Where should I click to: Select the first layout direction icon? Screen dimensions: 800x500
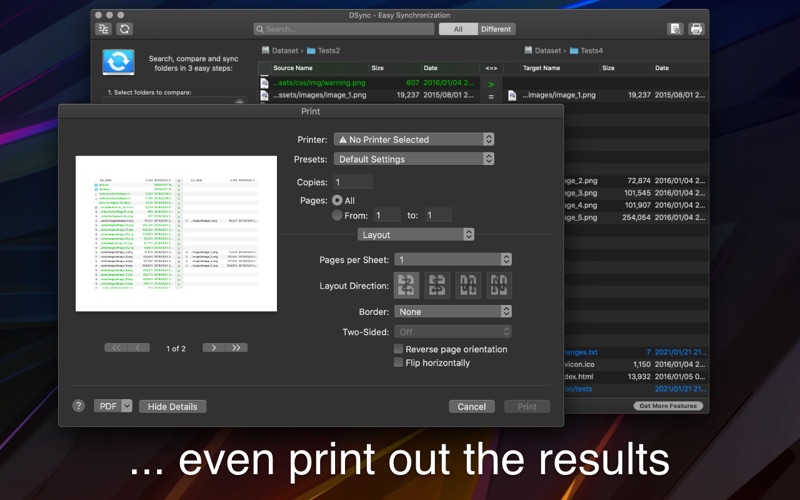click(x=406, y=285)
